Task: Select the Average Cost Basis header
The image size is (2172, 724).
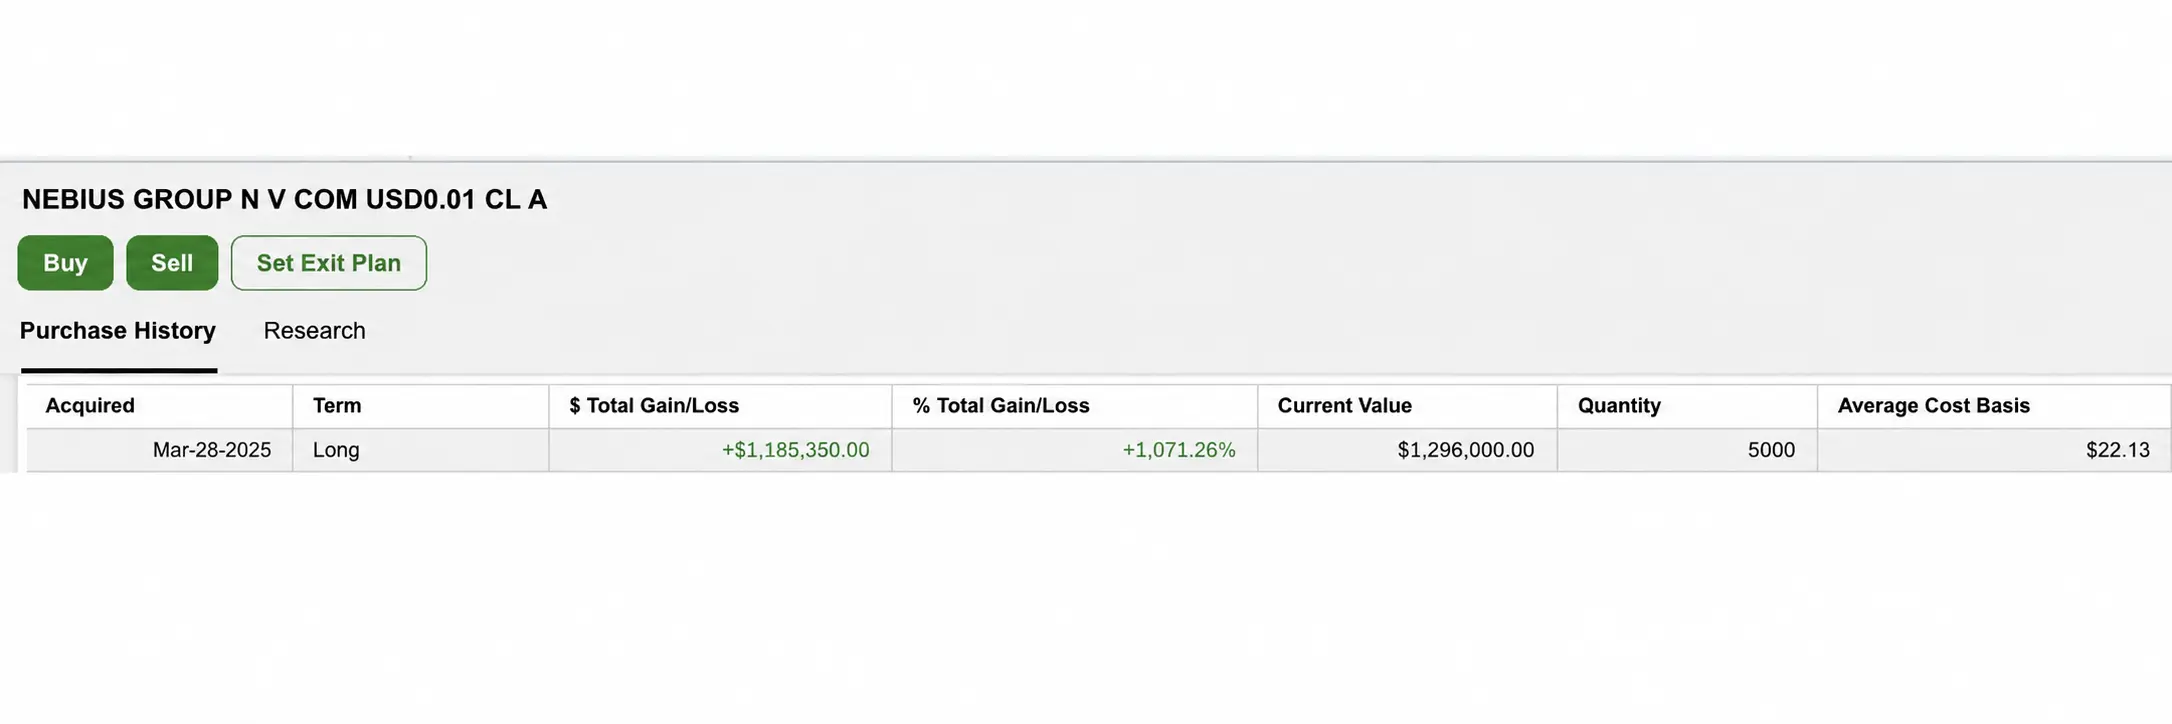Action: (x=1934, y=406)
